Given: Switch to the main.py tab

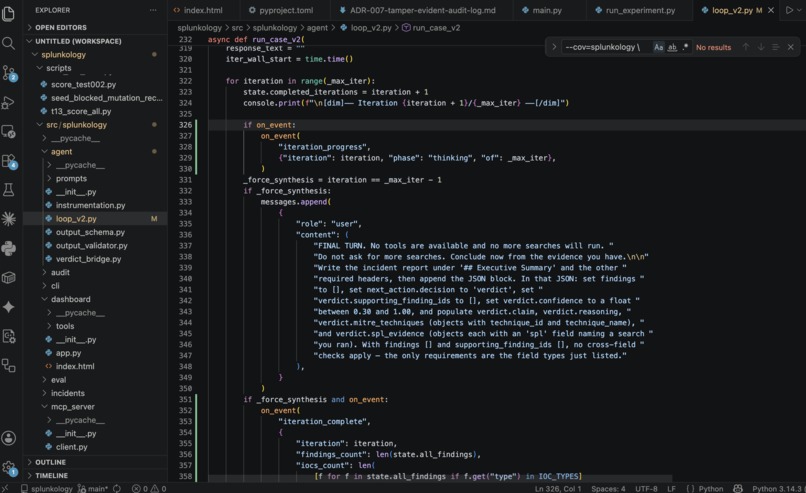Looking at the screenshot, I should coord(546,10).
